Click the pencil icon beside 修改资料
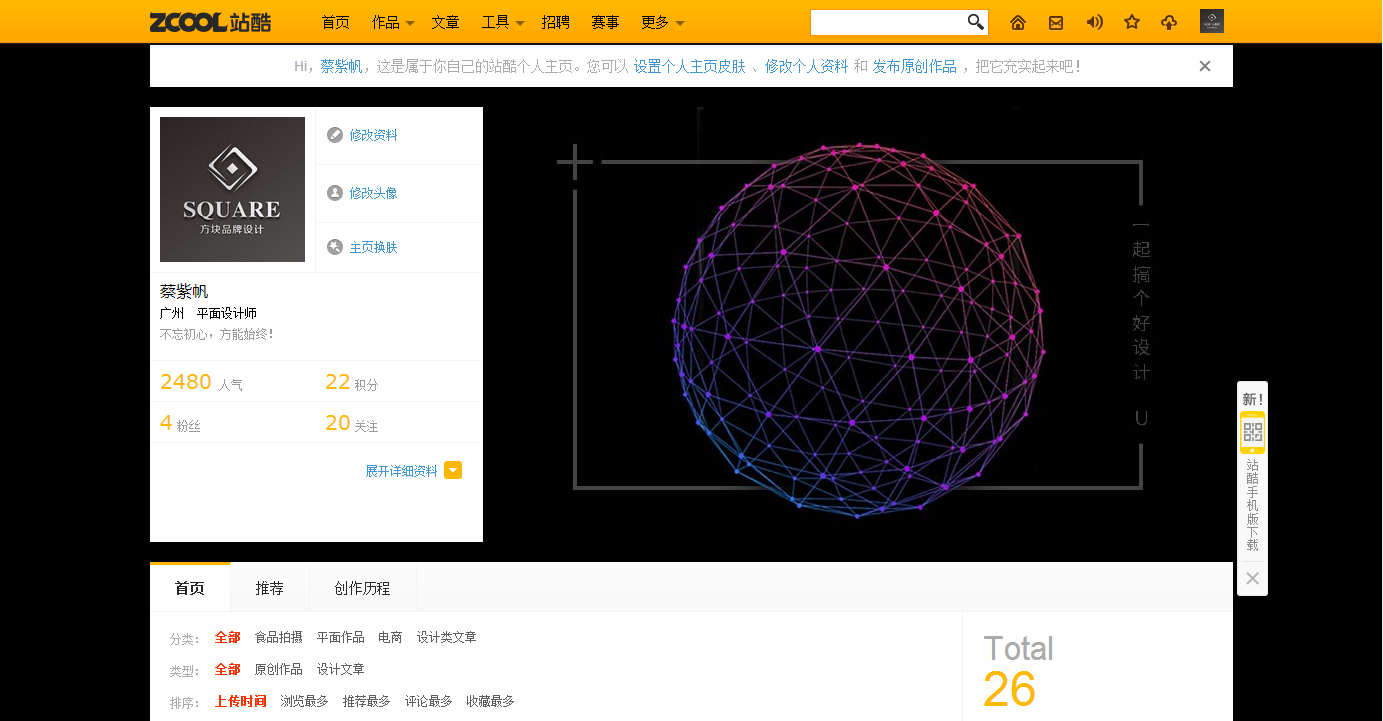The image size is (1383, 721). click(335, 135)
